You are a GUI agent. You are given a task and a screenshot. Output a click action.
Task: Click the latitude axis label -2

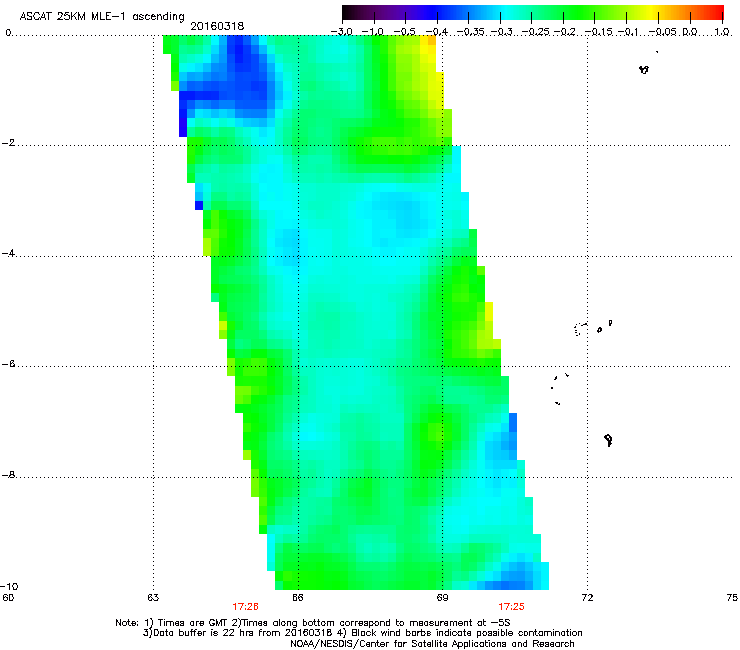[x=8, y=143]
